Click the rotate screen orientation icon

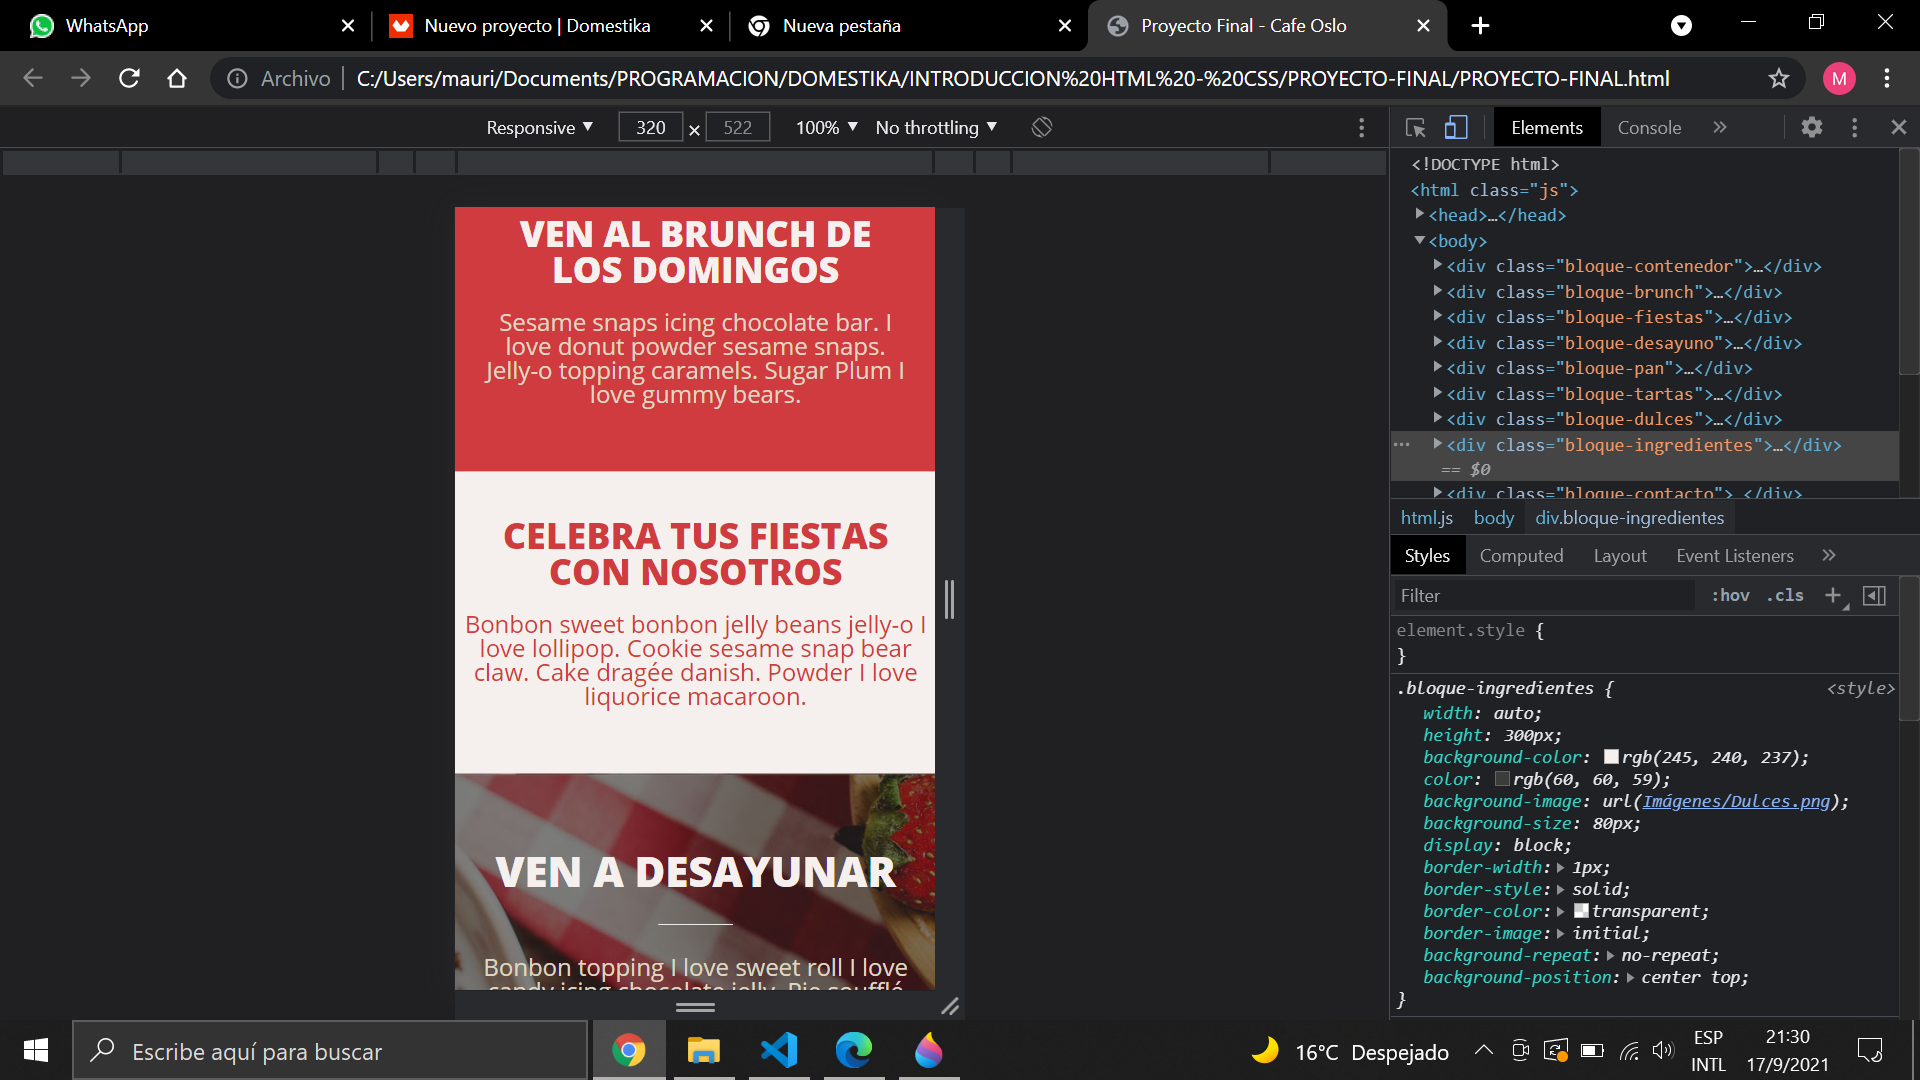coord(1041,127)
